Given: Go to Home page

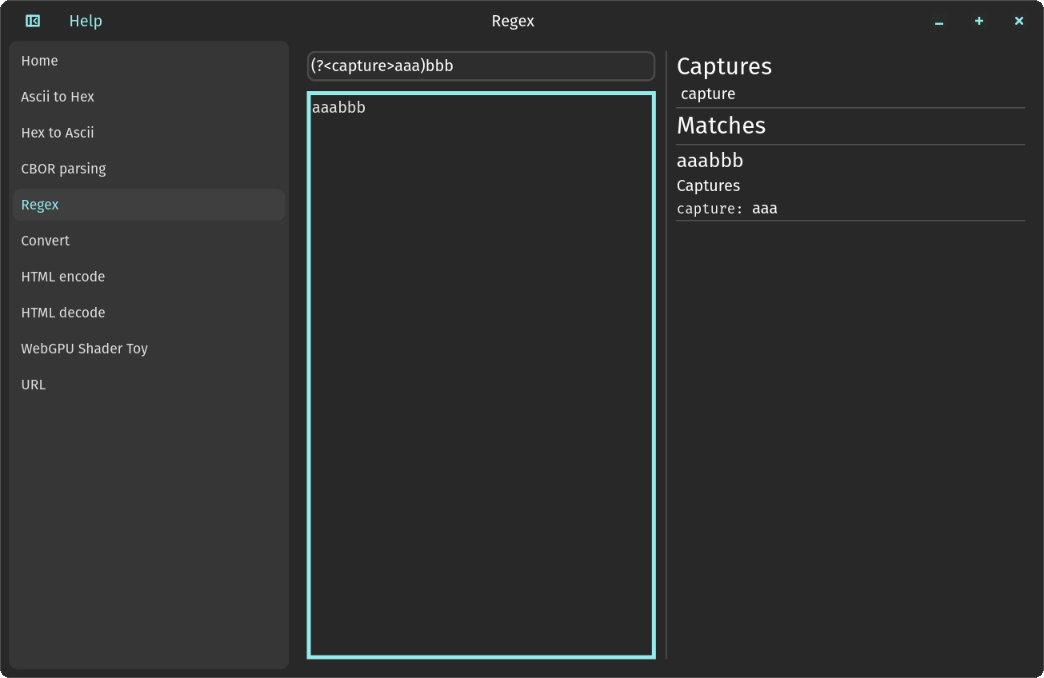Looking at the screenshot, I should coord(149,61).
